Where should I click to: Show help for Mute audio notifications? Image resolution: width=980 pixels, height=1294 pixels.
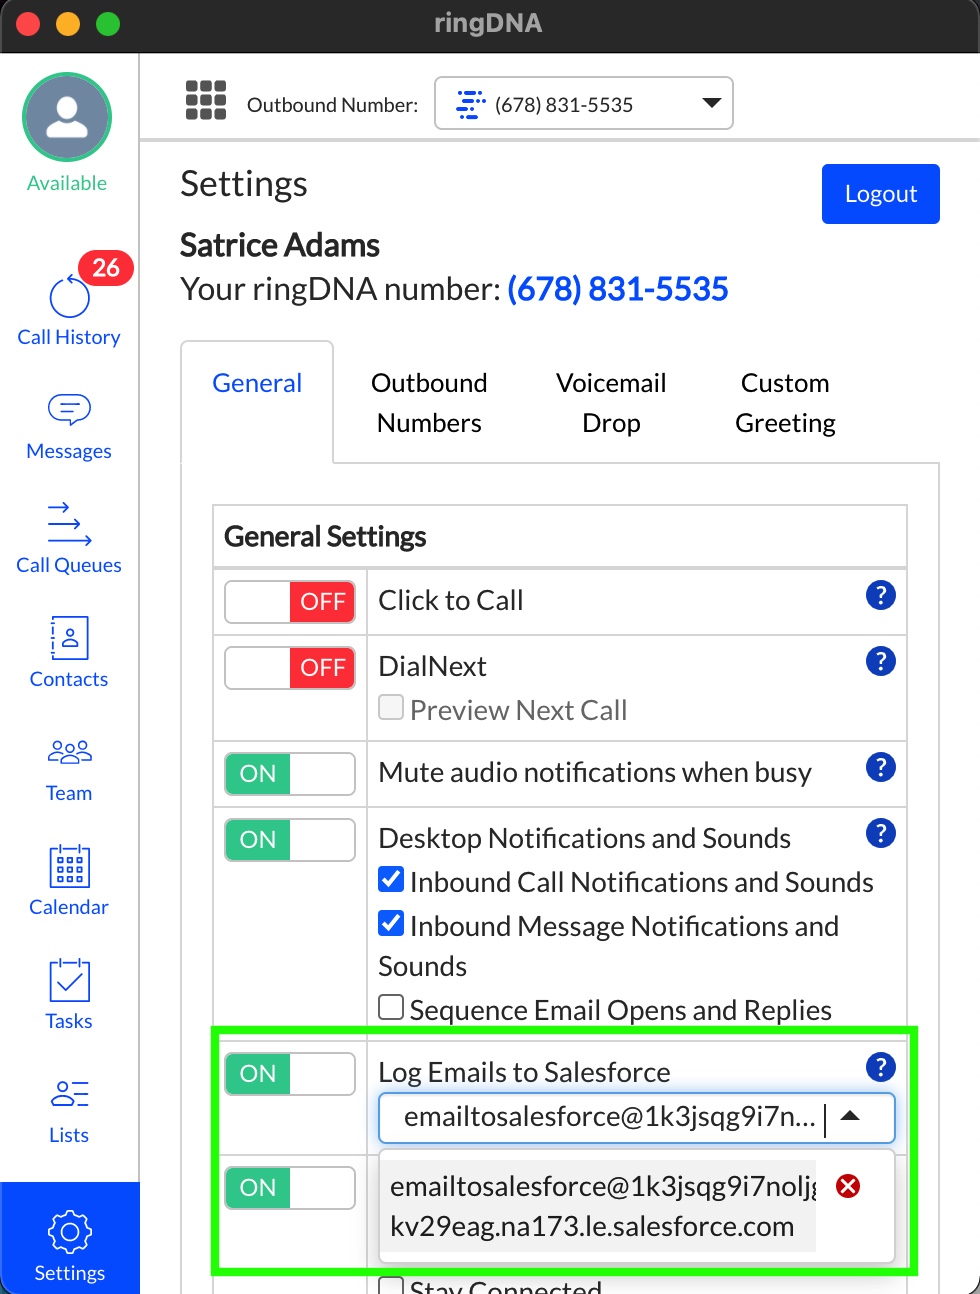880,767
